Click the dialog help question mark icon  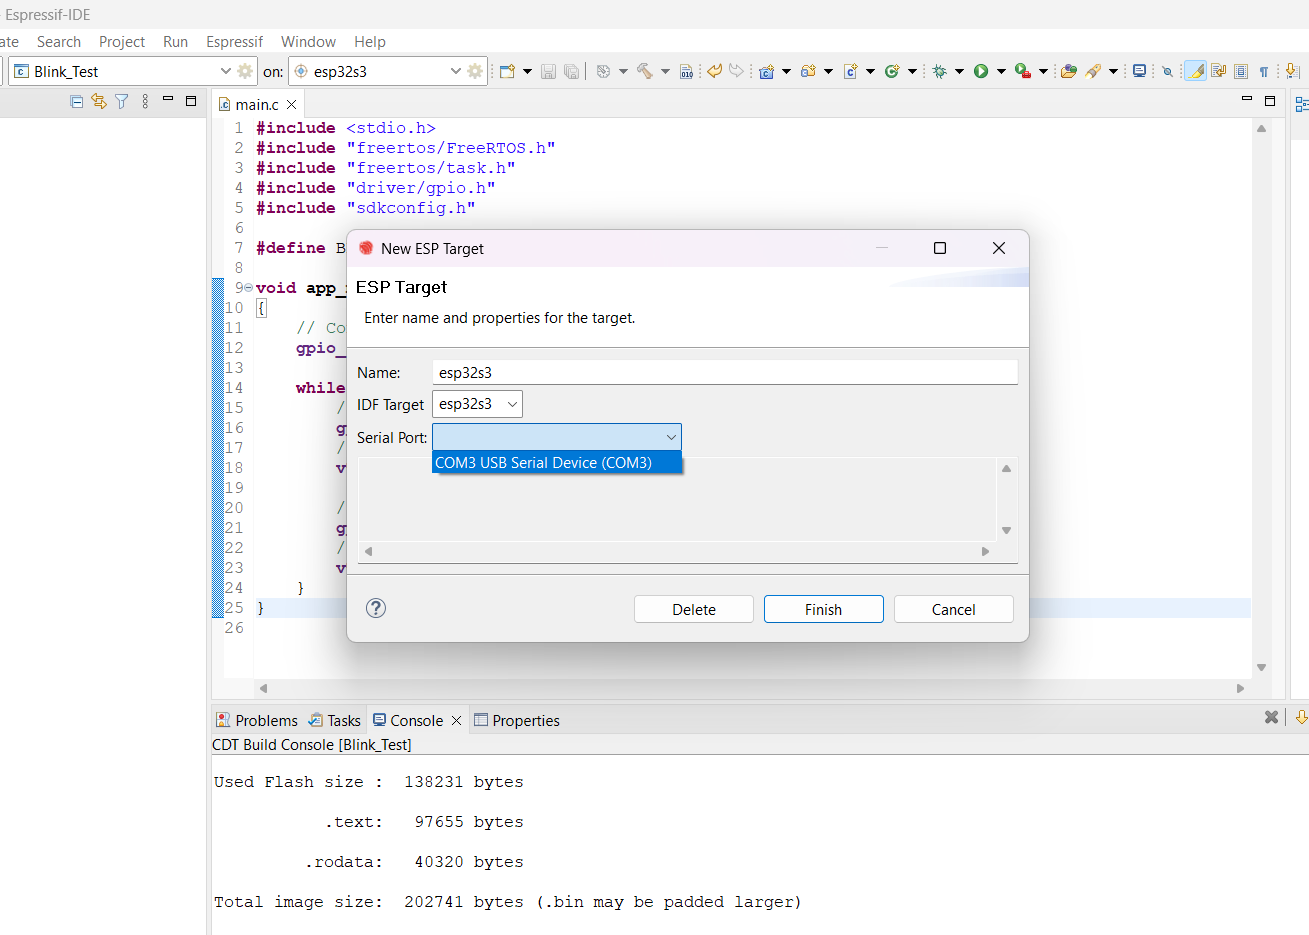point(376,608)
